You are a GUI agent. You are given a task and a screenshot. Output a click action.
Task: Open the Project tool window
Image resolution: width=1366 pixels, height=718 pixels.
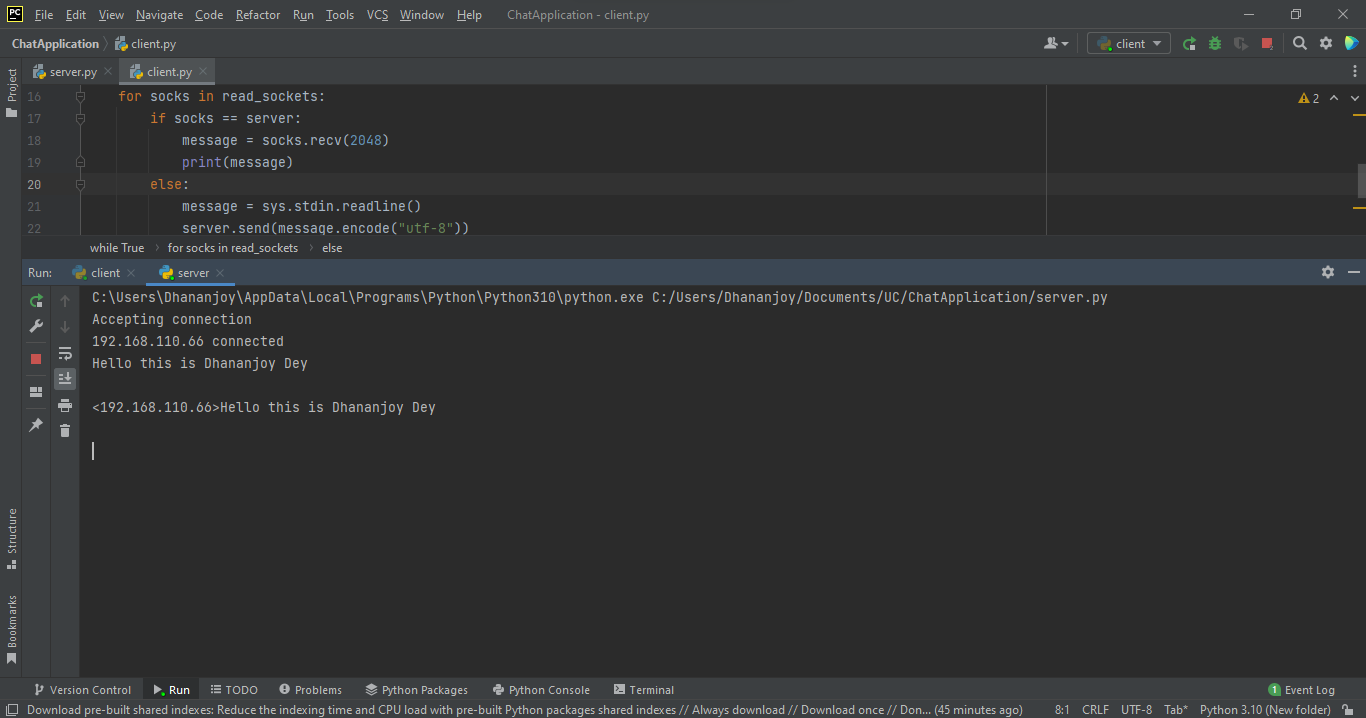click(11, 93)
